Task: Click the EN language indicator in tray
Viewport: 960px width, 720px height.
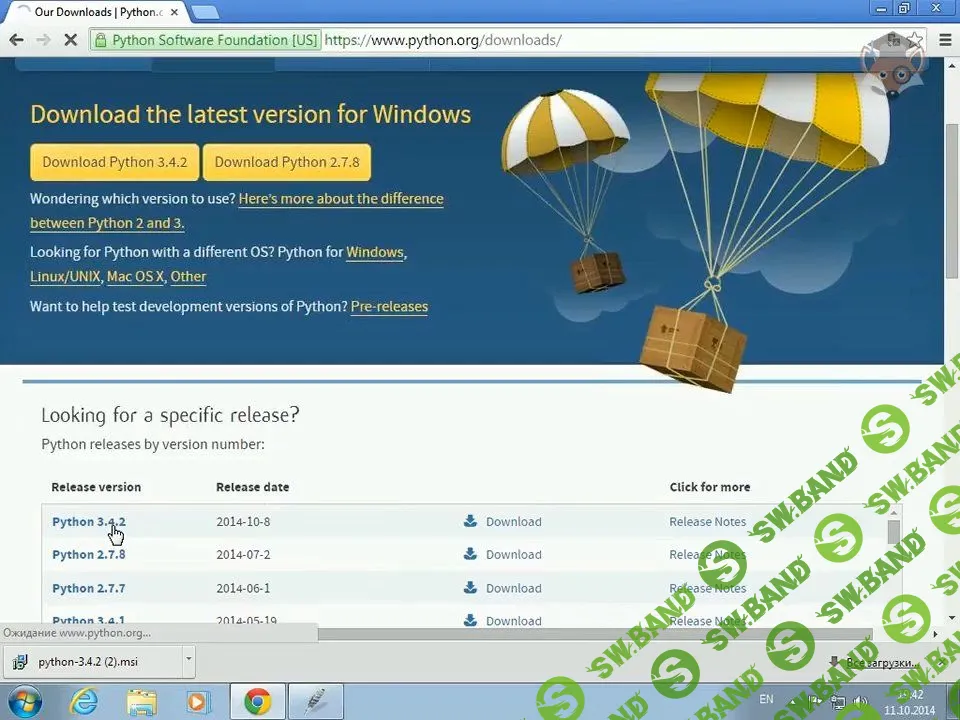Action: [x=766, y=699]
